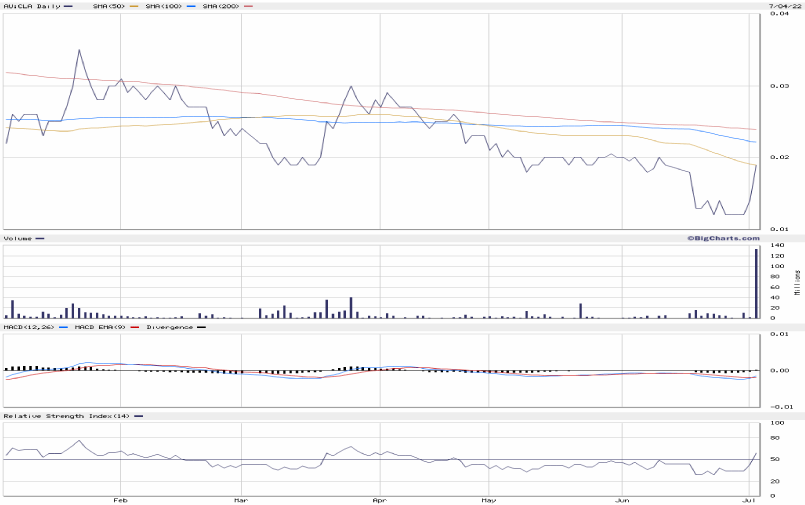
Task: Click the Divergence legend label
Action: [x=170, y=327]
